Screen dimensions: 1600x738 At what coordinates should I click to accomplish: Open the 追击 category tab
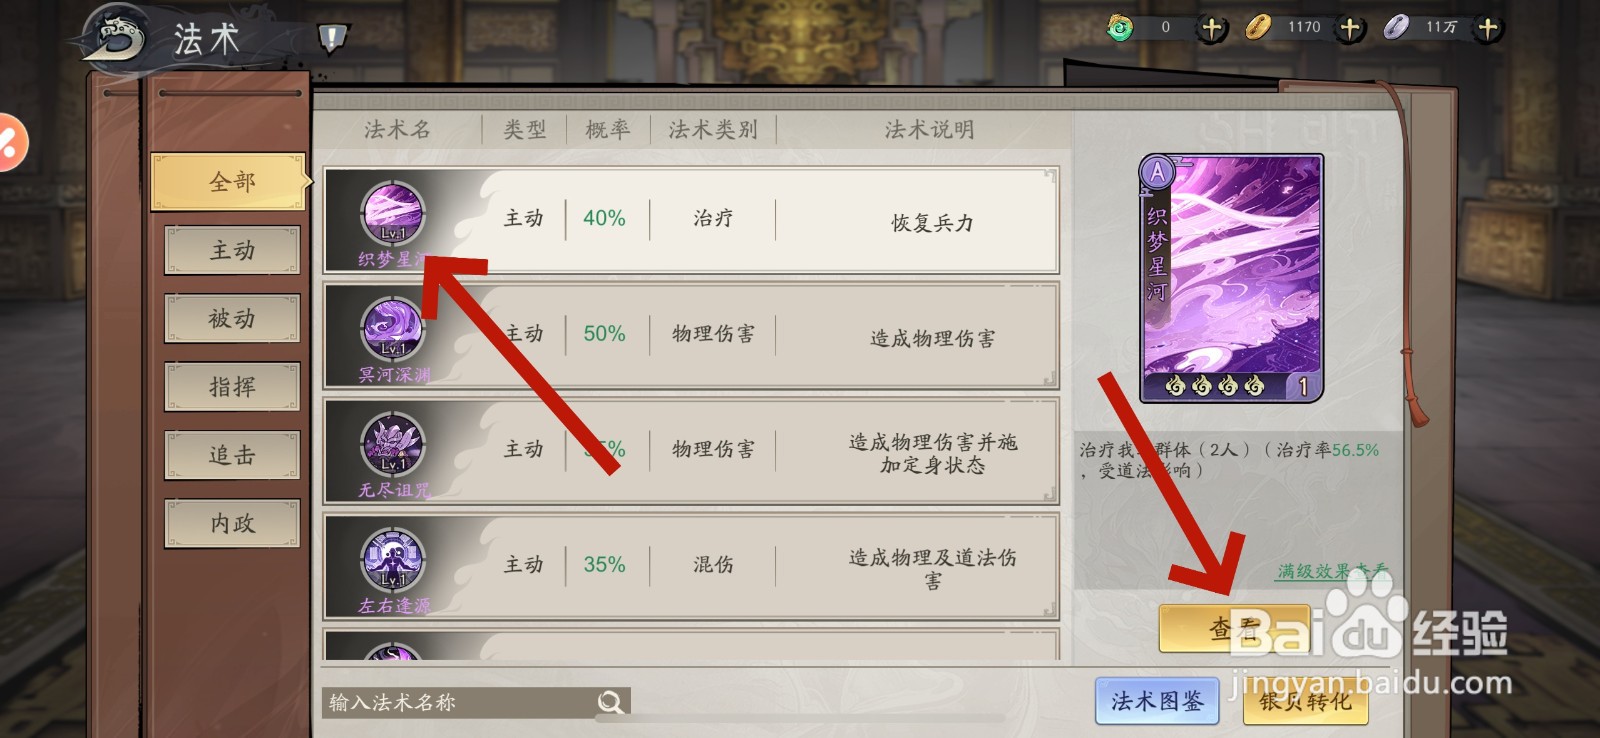[x=232, y=455]
